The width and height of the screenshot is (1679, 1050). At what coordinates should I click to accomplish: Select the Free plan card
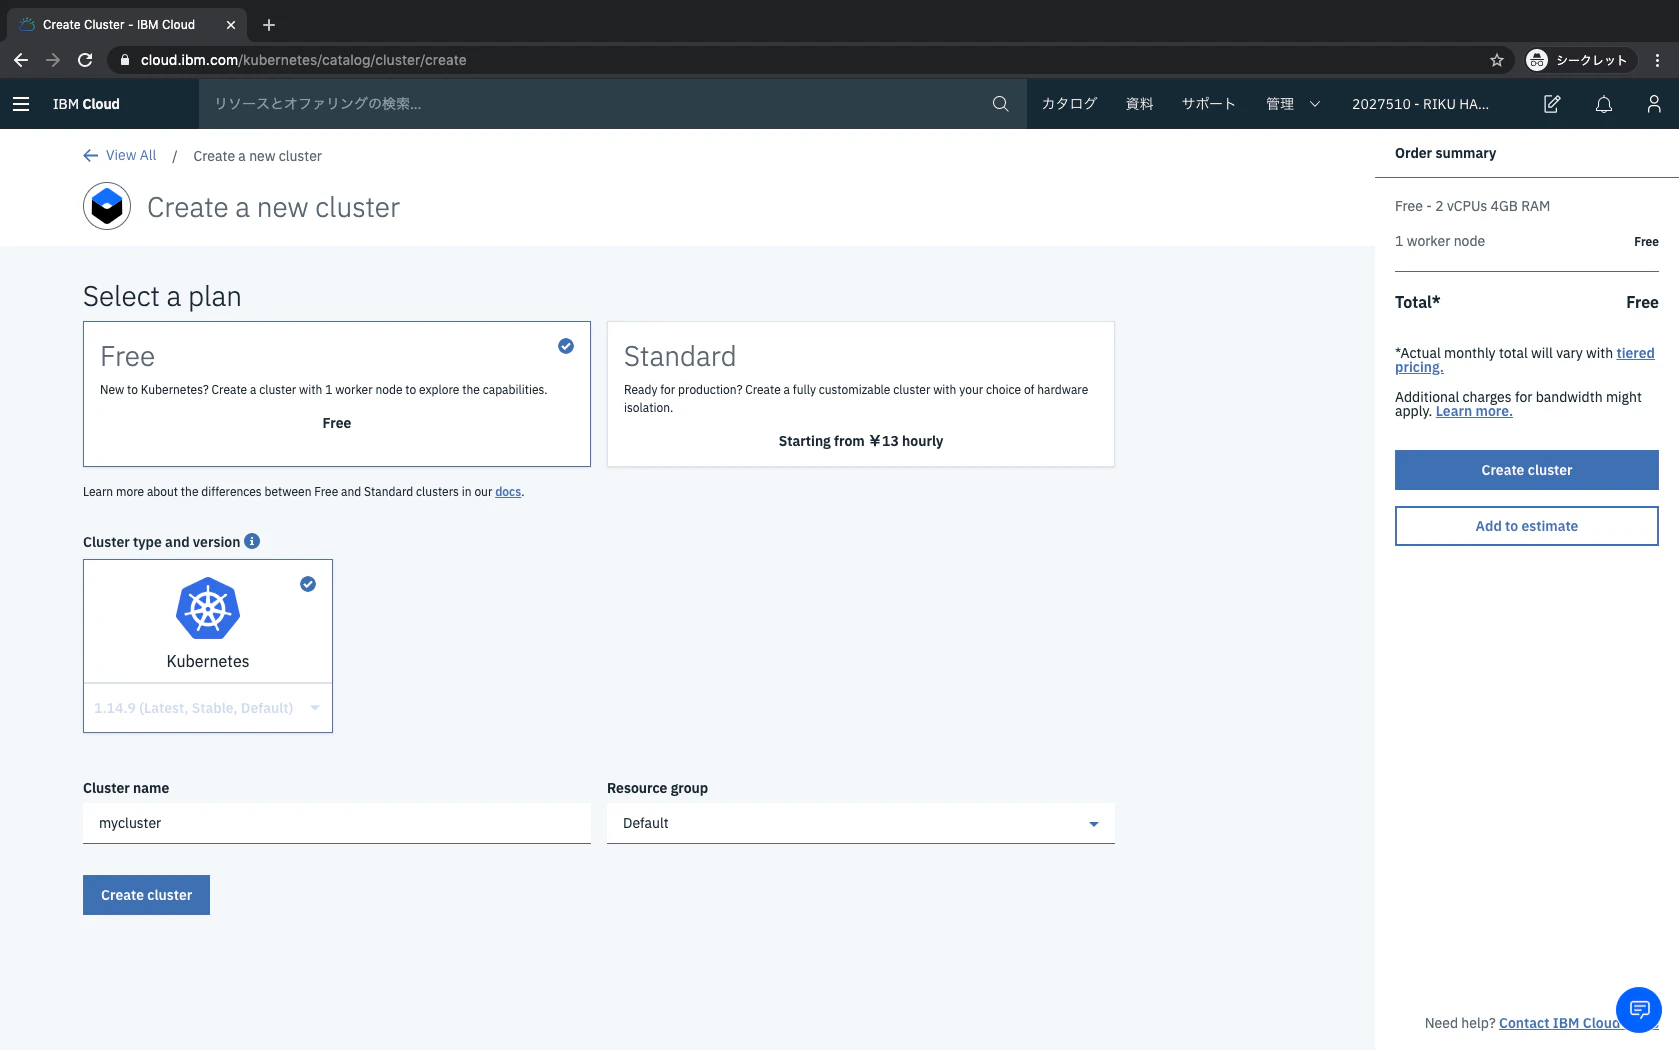click(337, 394)
